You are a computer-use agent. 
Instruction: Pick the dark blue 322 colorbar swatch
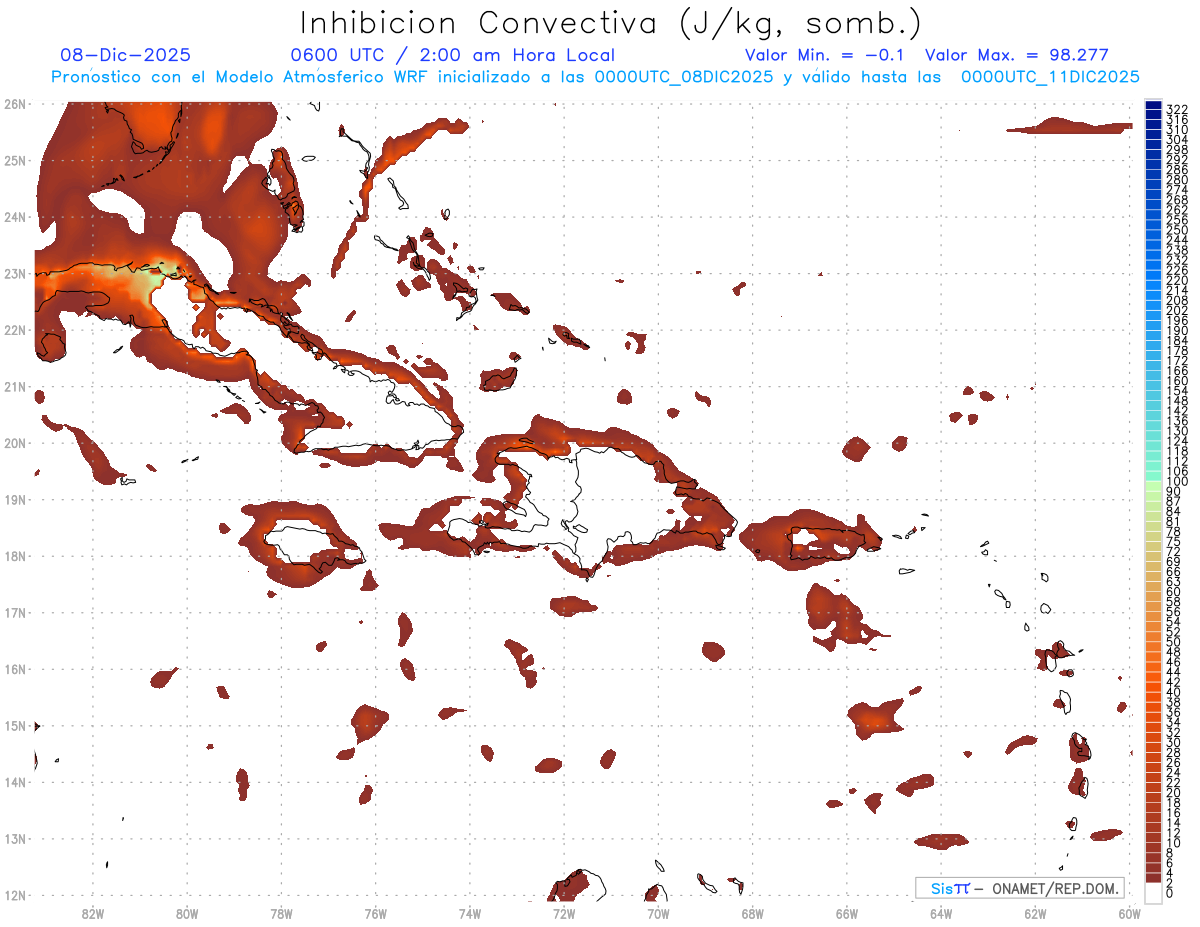(1153, 106)
